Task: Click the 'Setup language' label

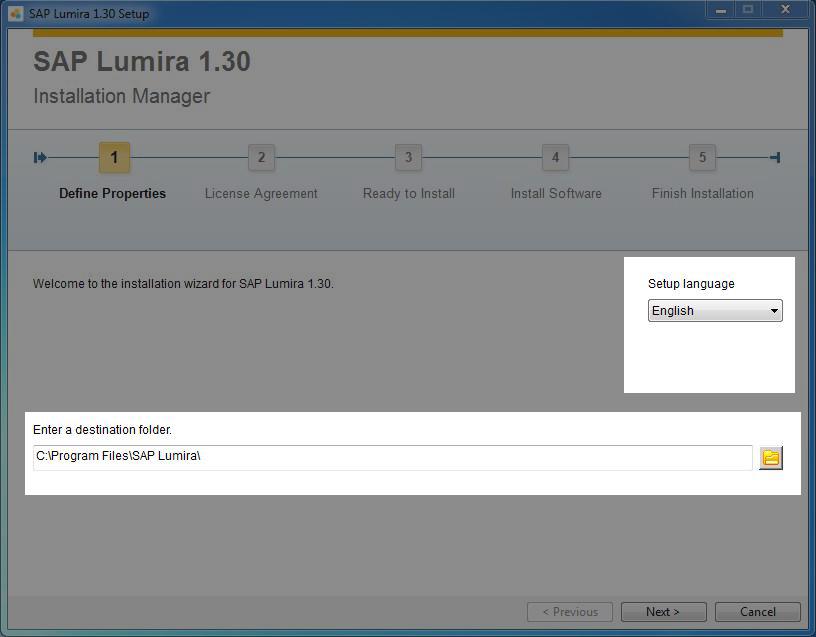Action: [x=691, y=284]
